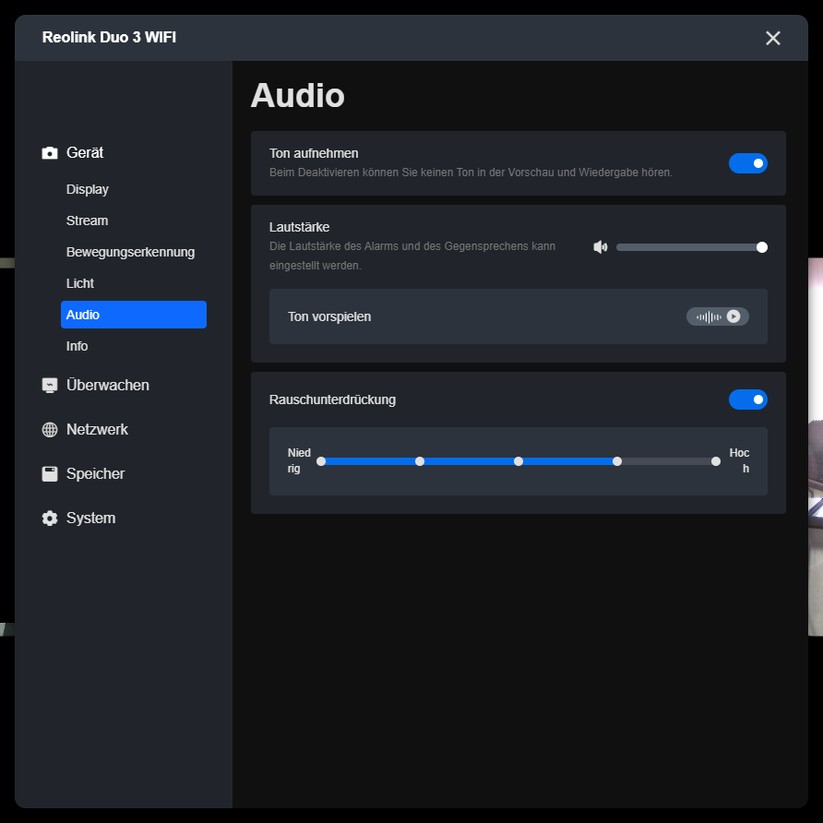Click the speaker icon in the Lautstärke row
Screen dimensions: 823x823
coord(600,246)
